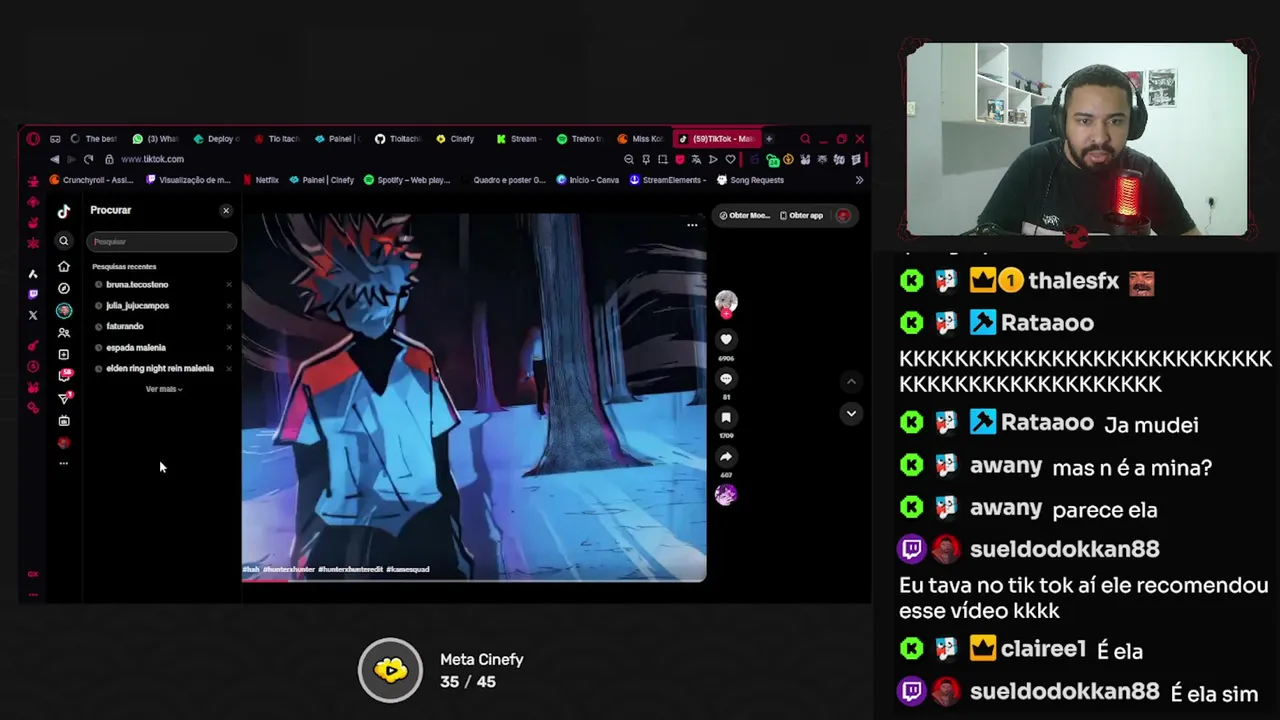Open Crunchyroll bookmark
This screenshot has width=1280, height=720.
[91, 180]
